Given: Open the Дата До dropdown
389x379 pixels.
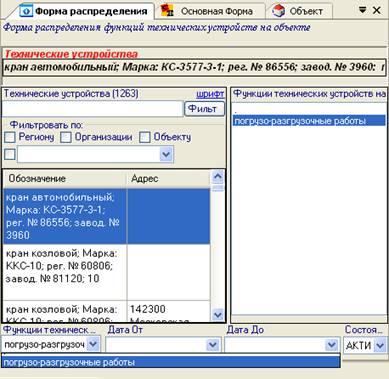Looking at the screenshot, I should (x=331, y=345).
